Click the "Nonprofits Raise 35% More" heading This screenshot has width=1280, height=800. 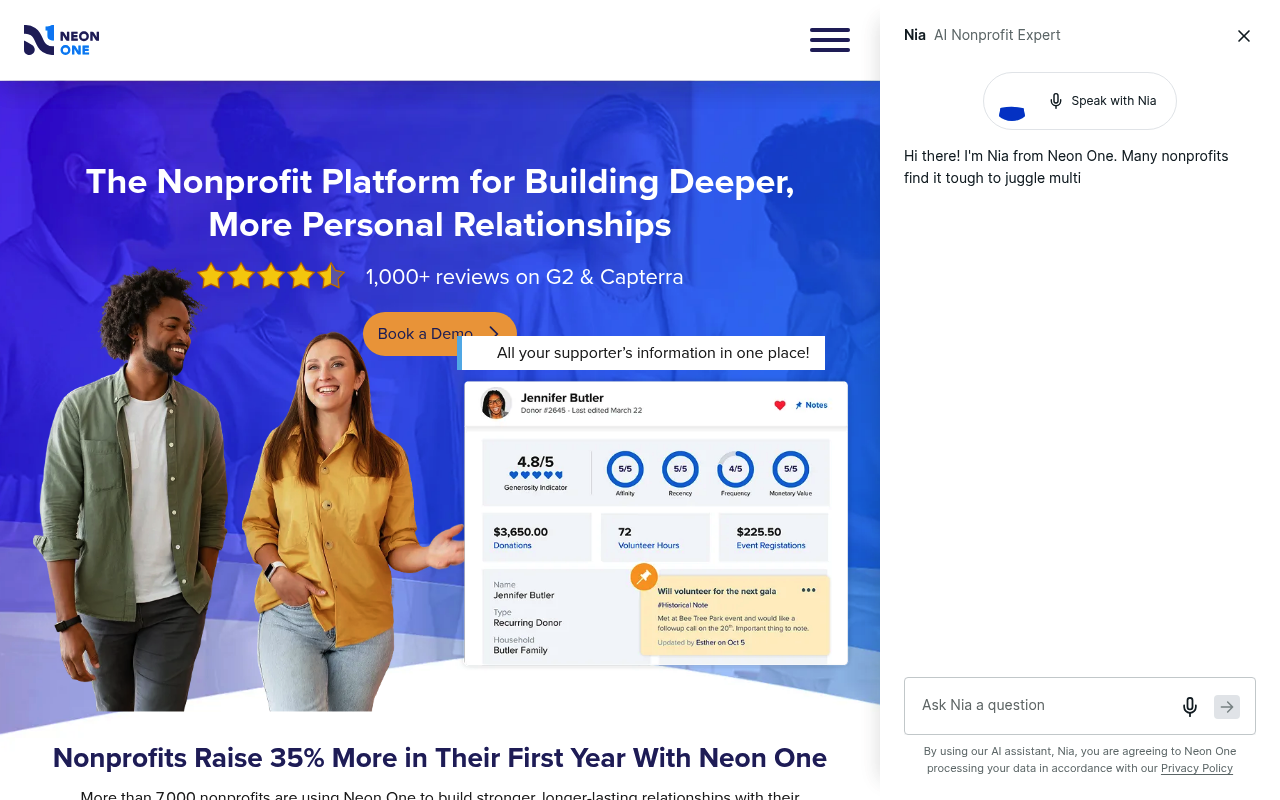coord(440,758)
